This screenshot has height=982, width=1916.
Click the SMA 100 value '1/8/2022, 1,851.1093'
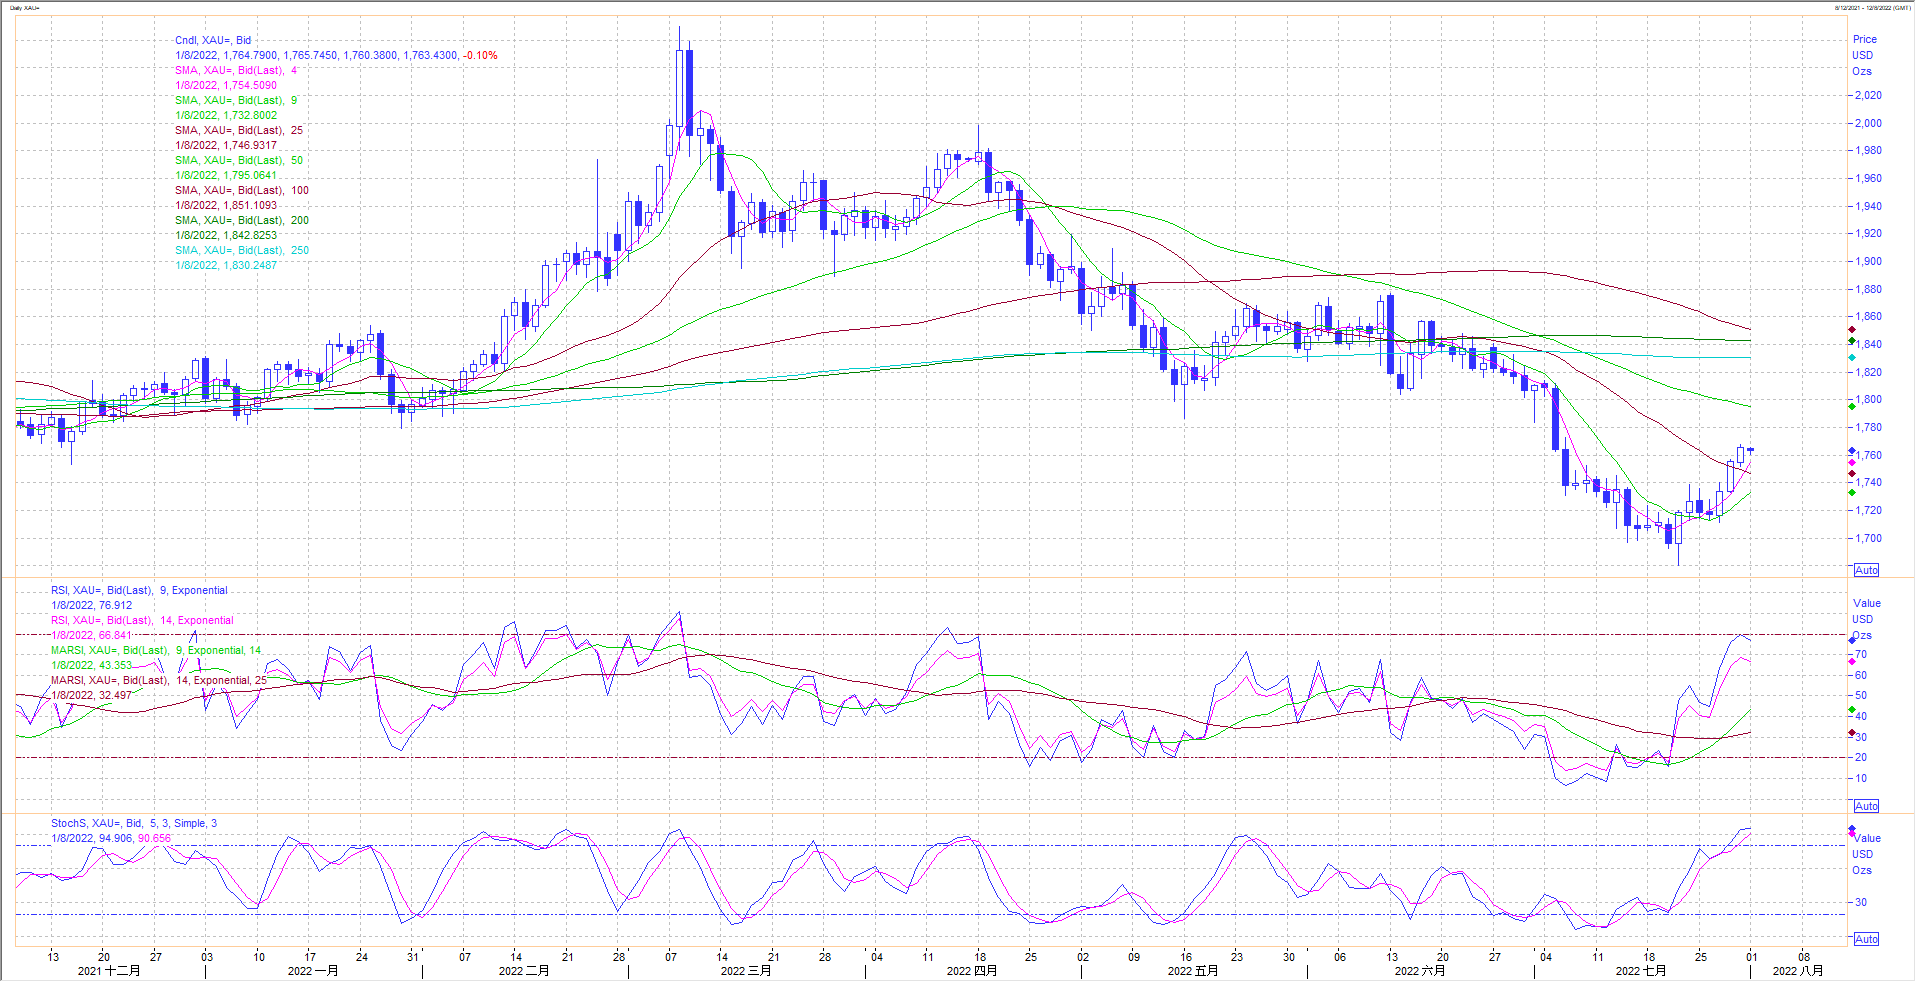click(226, 206)
